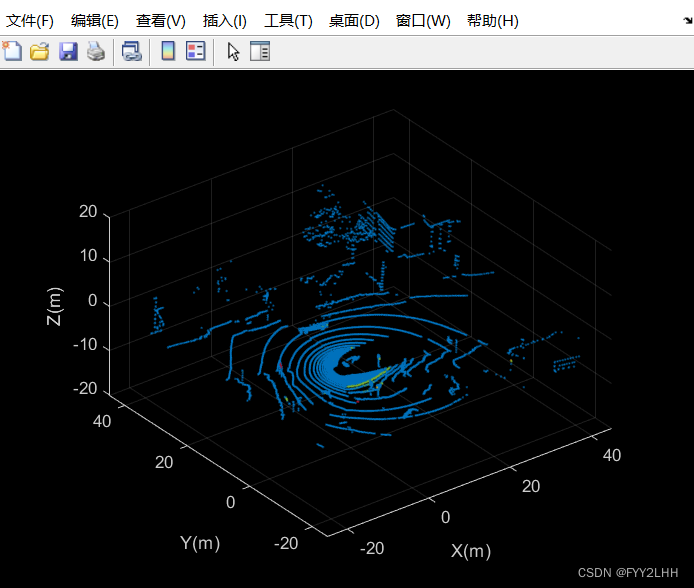
Task: Click the Link Plot icon
Action: 131,51
